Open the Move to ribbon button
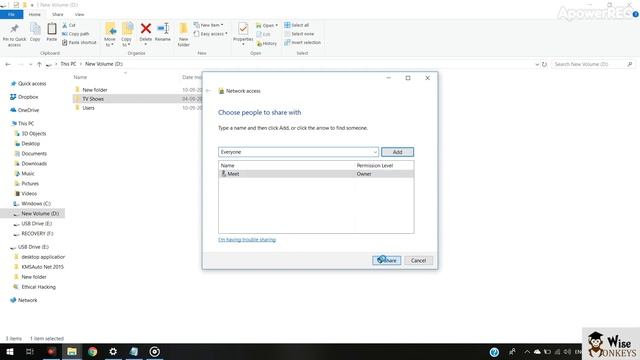 (x=110, y=34)
